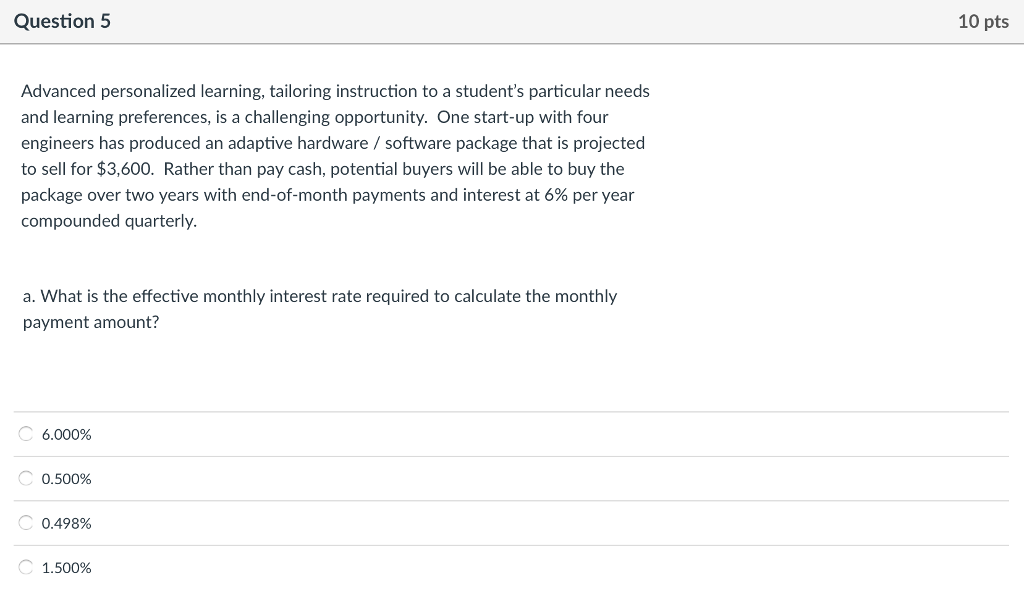Mark the 0.498% radio button
The width and height of the screenshot is (1024, 591).
pos(25,522)
